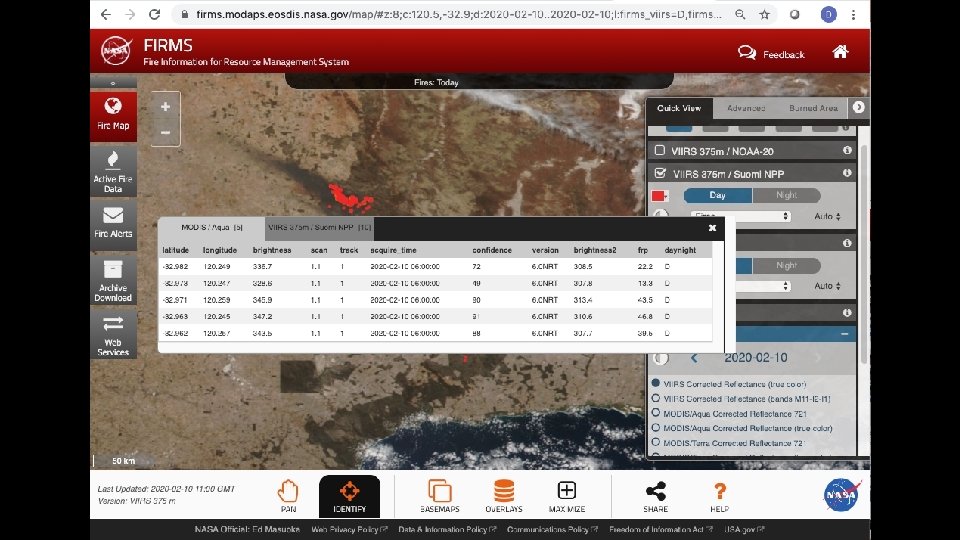Select MODIS/Aqua Corrected Reflectance (true color) radio
The height and width of the screenshot is (540, 960).
(x=656, y=427)
